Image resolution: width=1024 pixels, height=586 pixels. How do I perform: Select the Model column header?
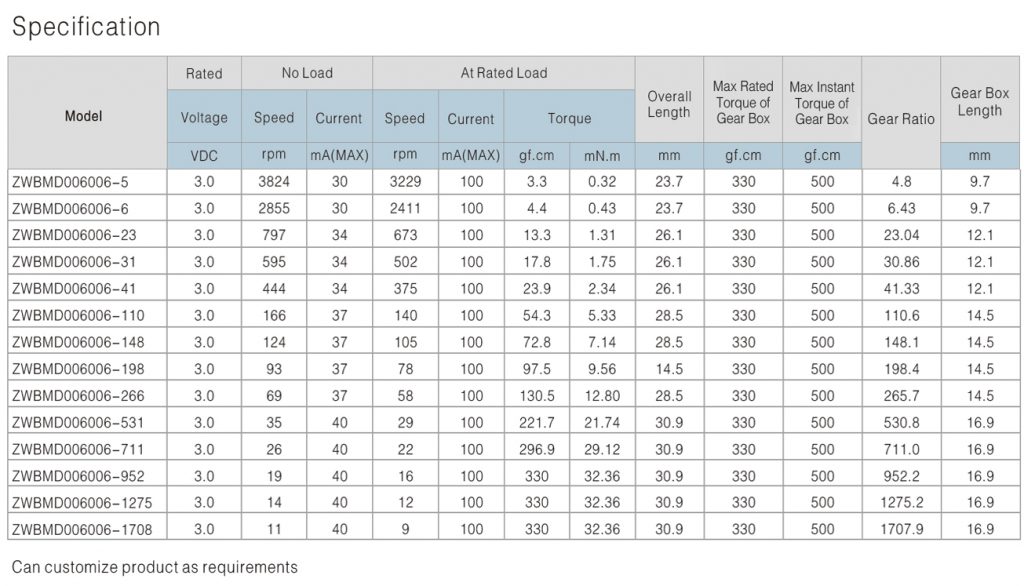(84, 116)
